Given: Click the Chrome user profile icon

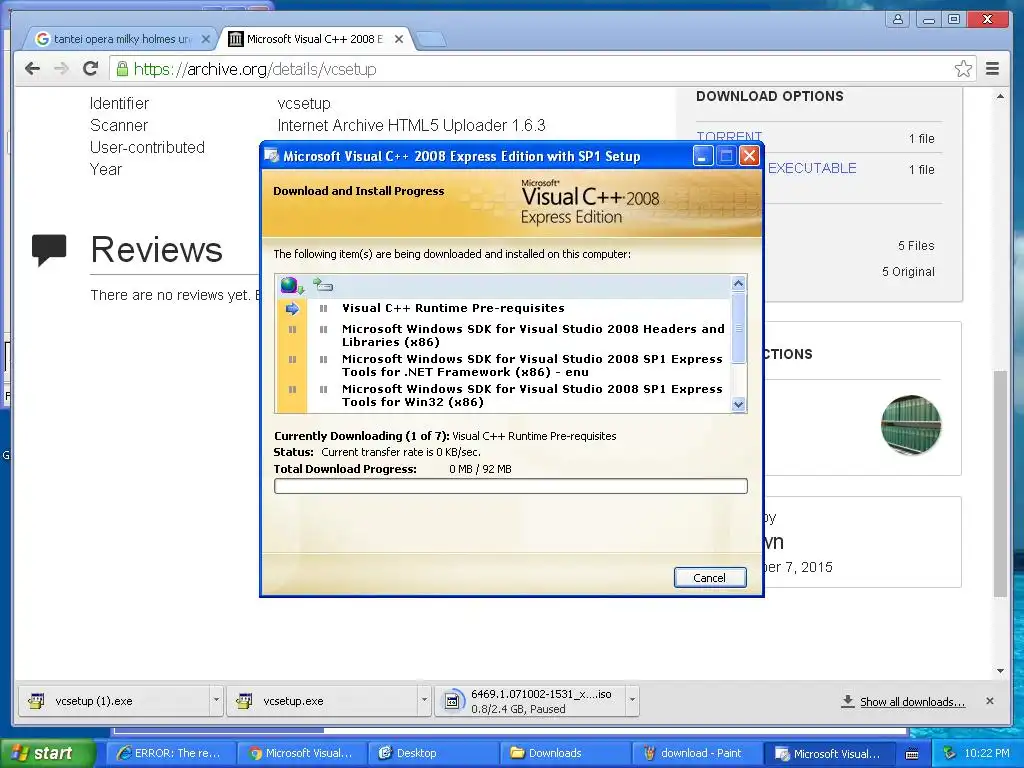Looking at the screenshot, I should (898, 19).
